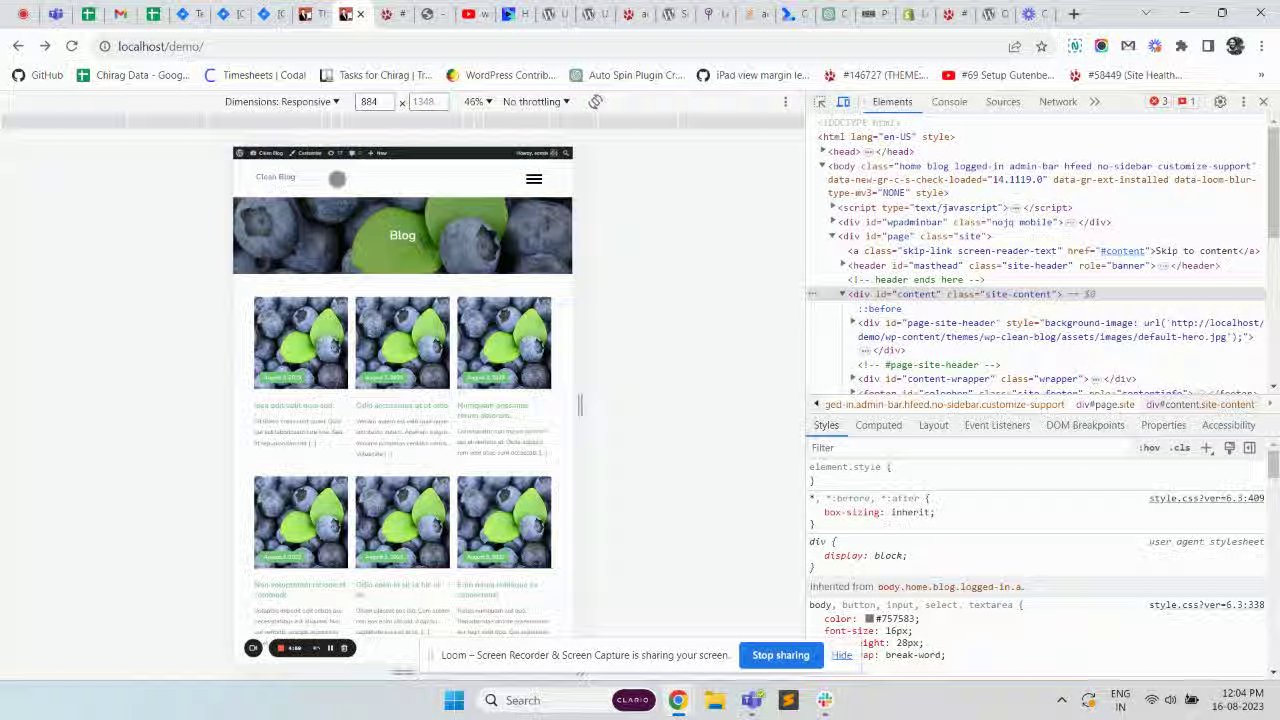The width and height of the screenshot is (1280, 720).
Task: Expand the div id content-wrapper node
Action: click(x=853, y=379)
